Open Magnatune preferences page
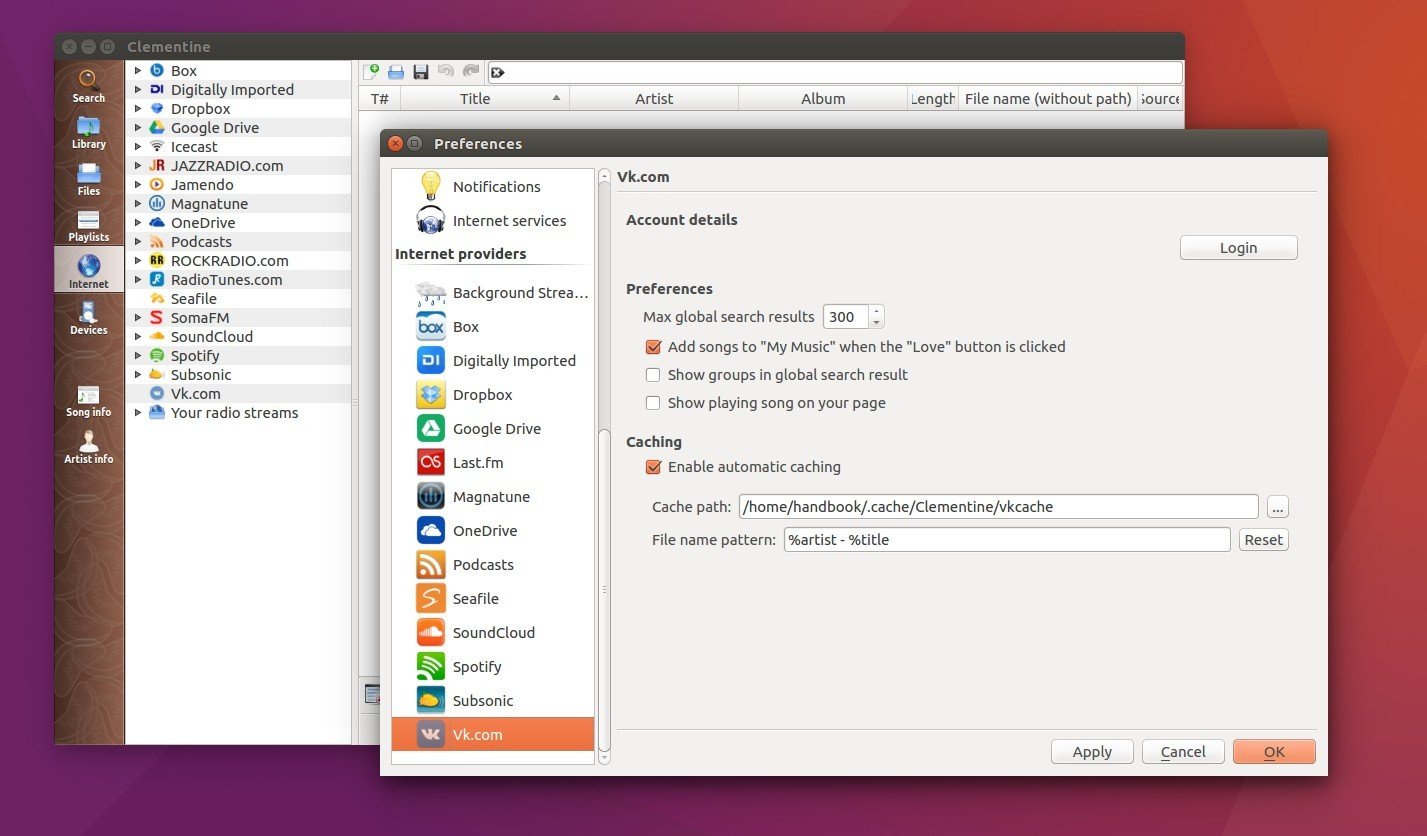The width and height of the screenshot is (1427, 836). point(493,497)
